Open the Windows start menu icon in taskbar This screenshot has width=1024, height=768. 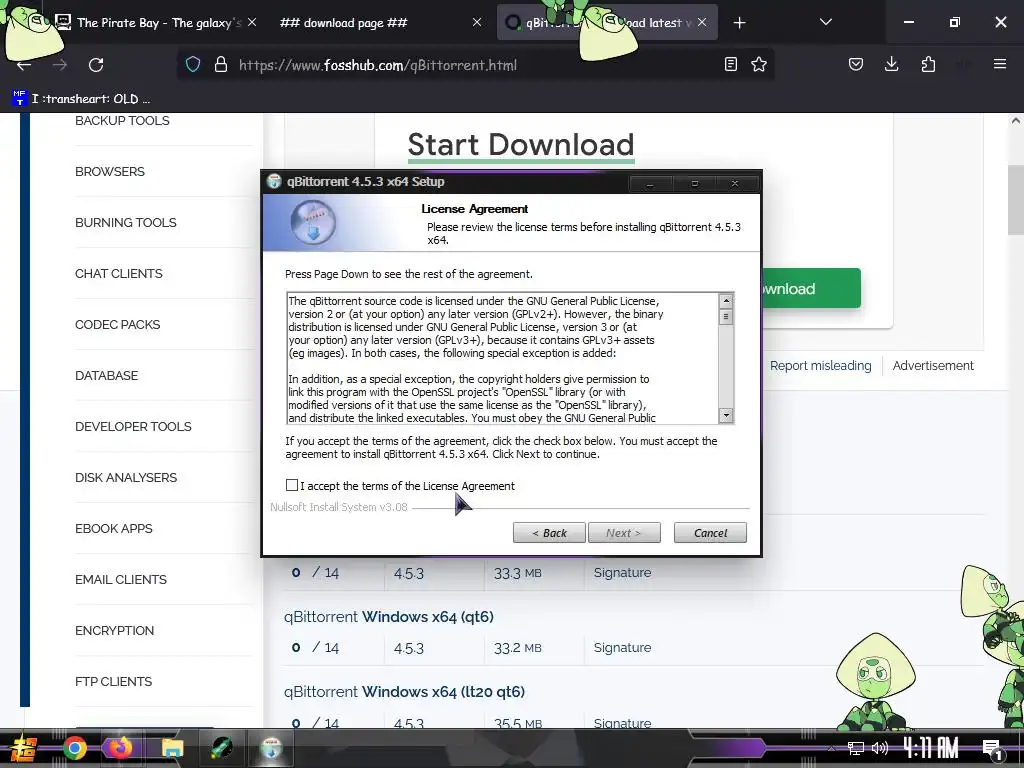[23, 748]
